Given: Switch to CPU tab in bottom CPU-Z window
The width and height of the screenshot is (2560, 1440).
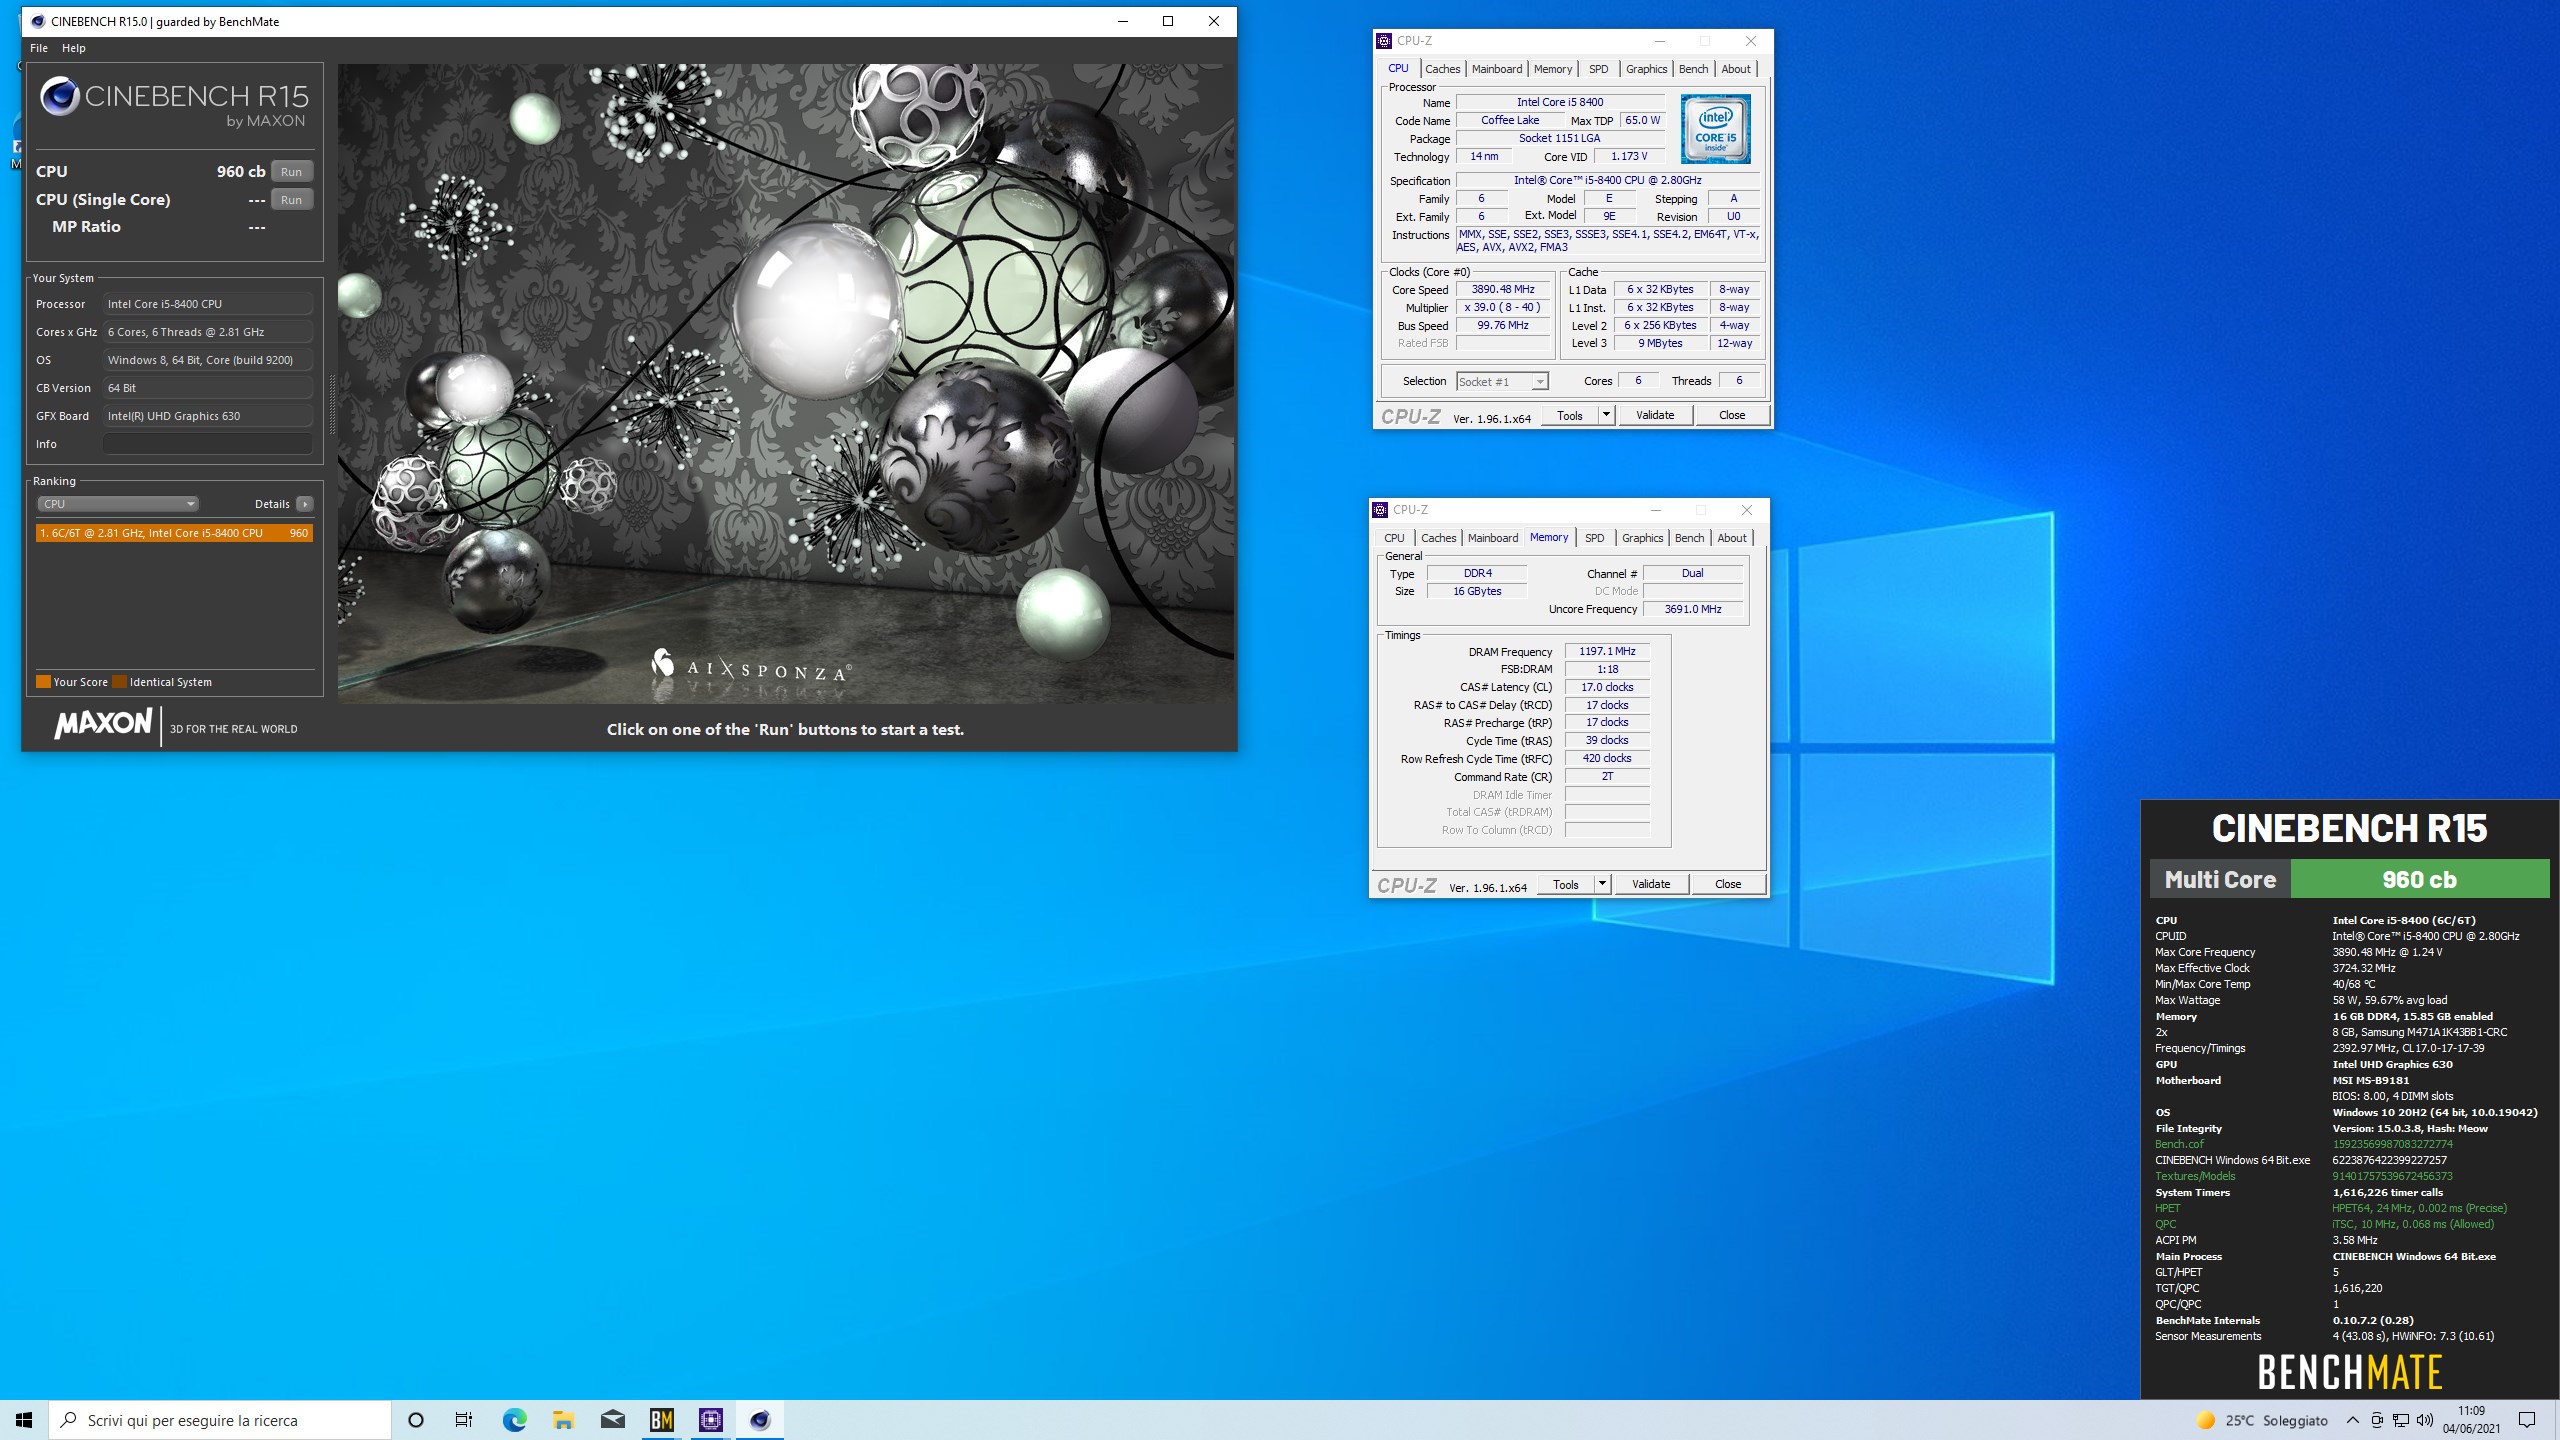Looking at the screenshot, I should pyautogui.click(x=1394, y=538).
